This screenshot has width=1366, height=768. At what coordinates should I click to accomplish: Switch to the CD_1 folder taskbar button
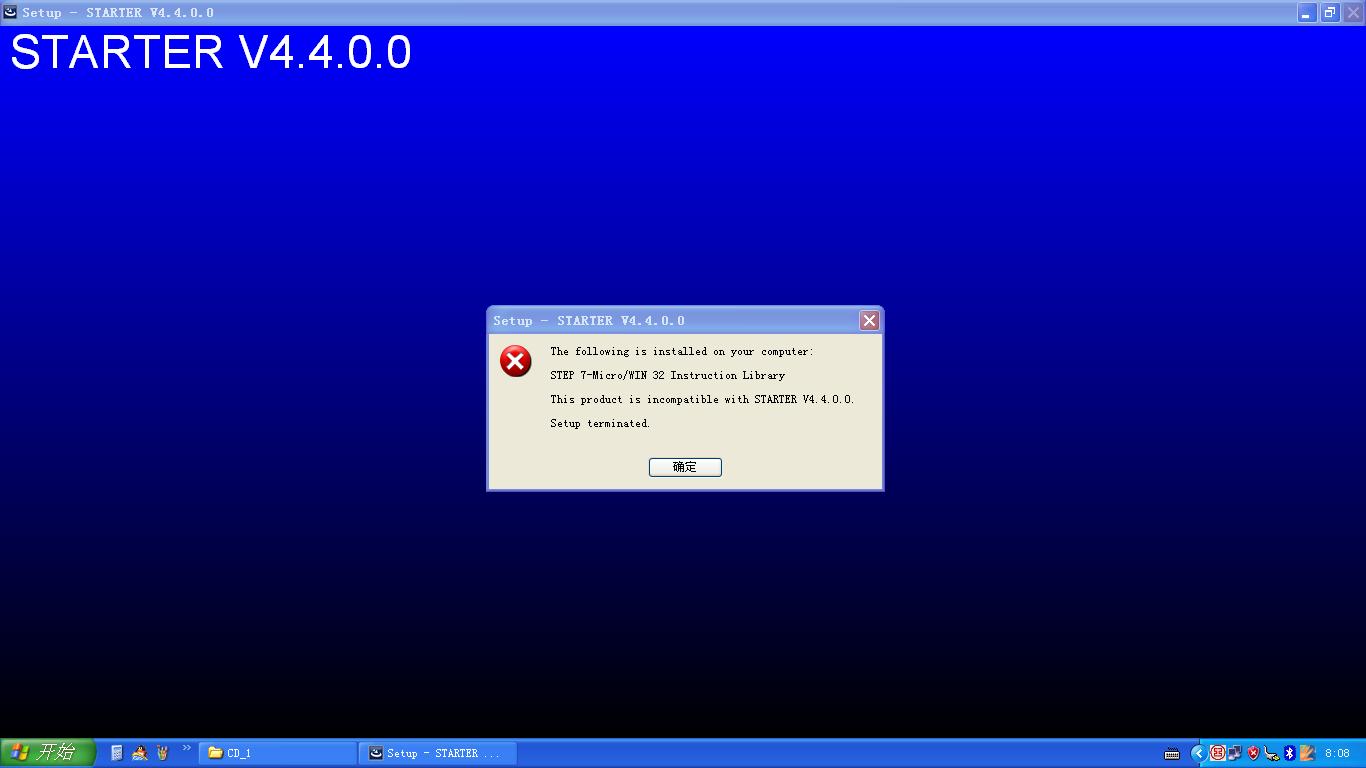(278, 753)
